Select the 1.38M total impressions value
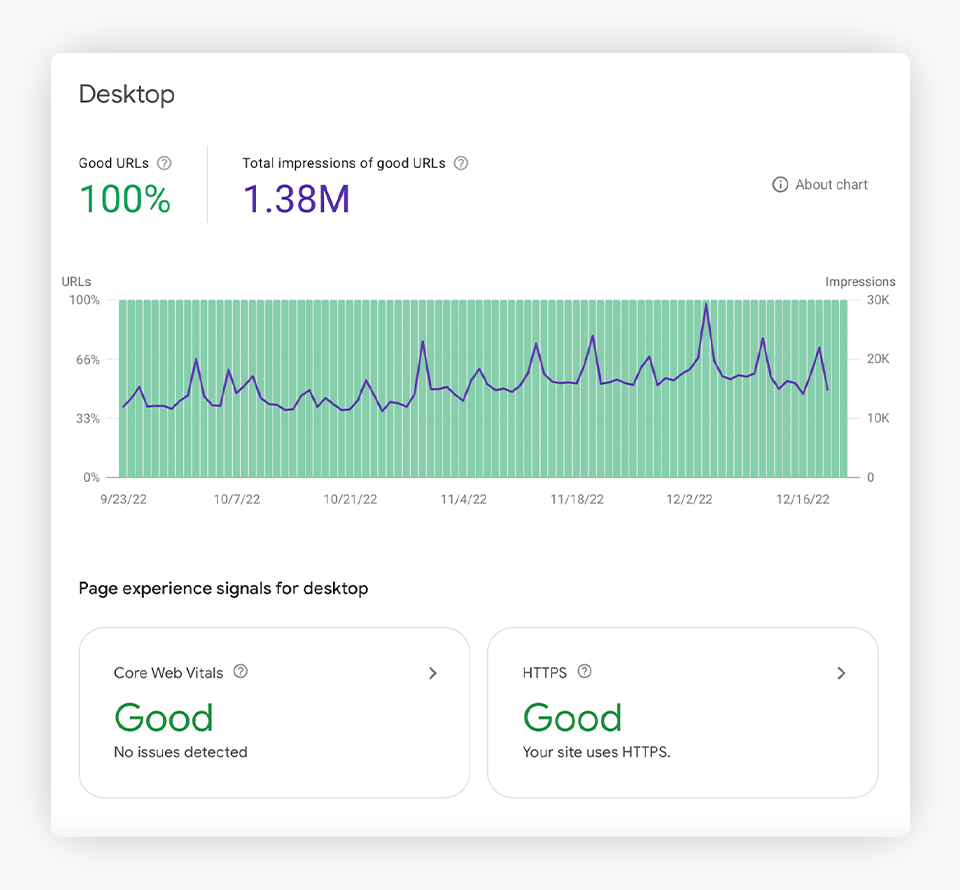 pyautogui.click(x=296, y=199)
